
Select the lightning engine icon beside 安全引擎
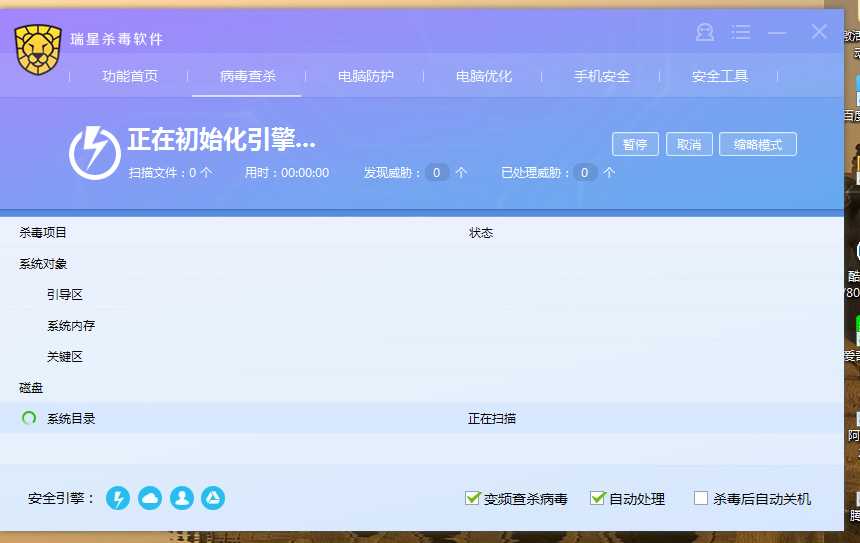coord(118,499)
